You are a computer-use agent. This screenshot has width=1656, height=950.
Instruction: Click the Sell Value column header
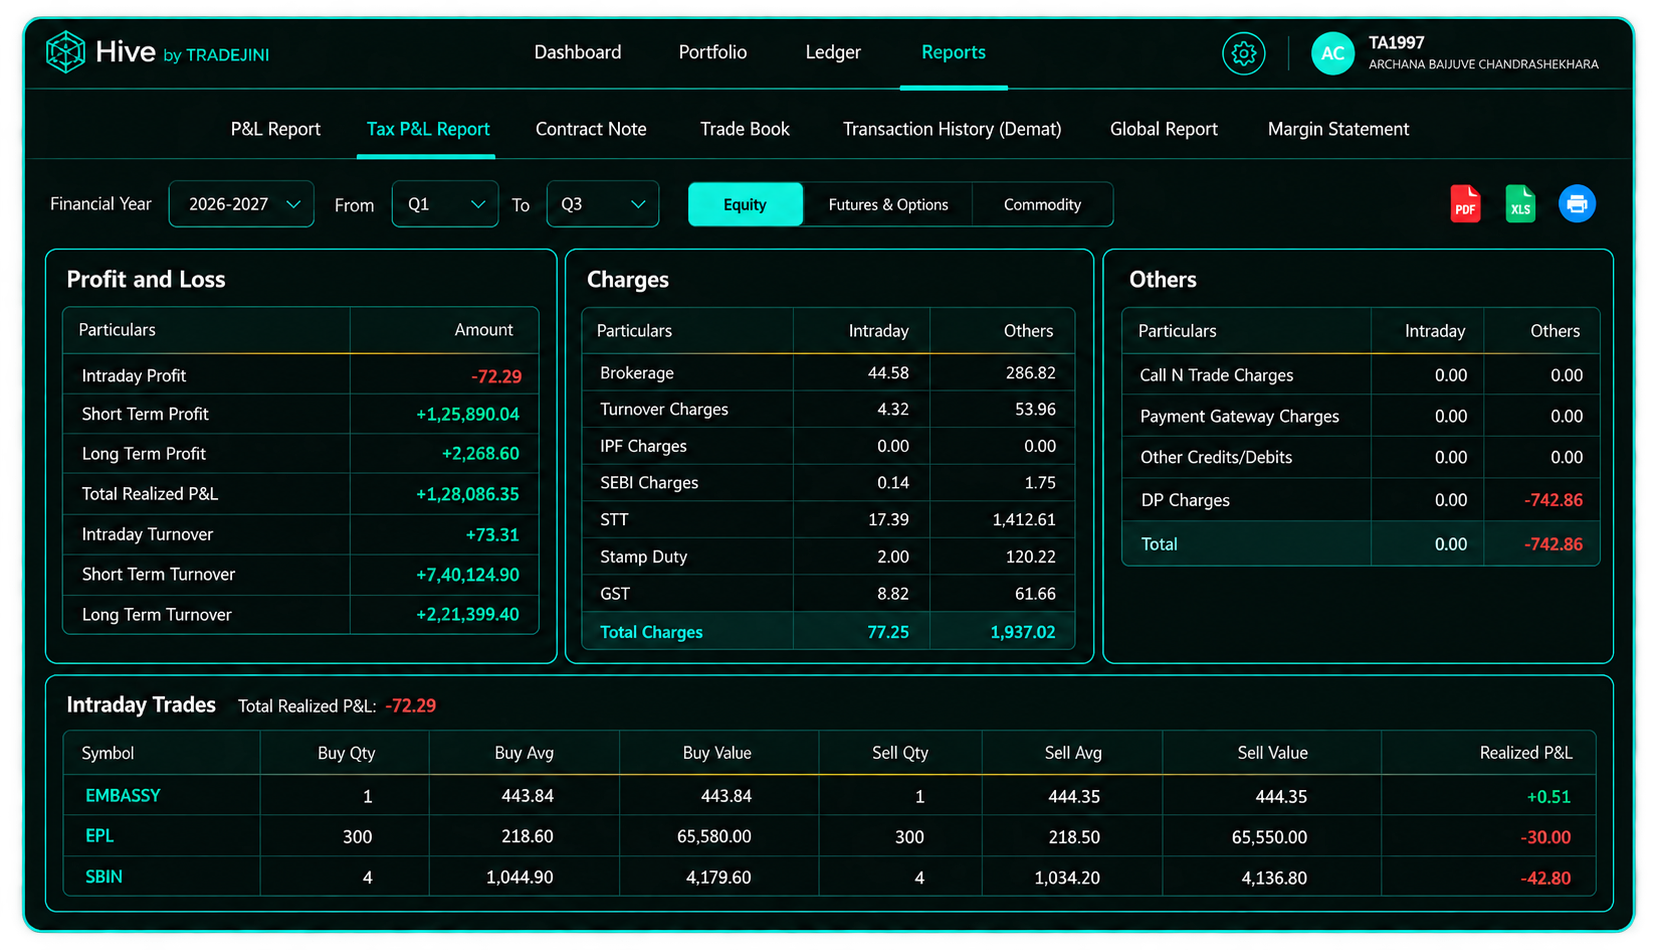tap(1272, 753)
